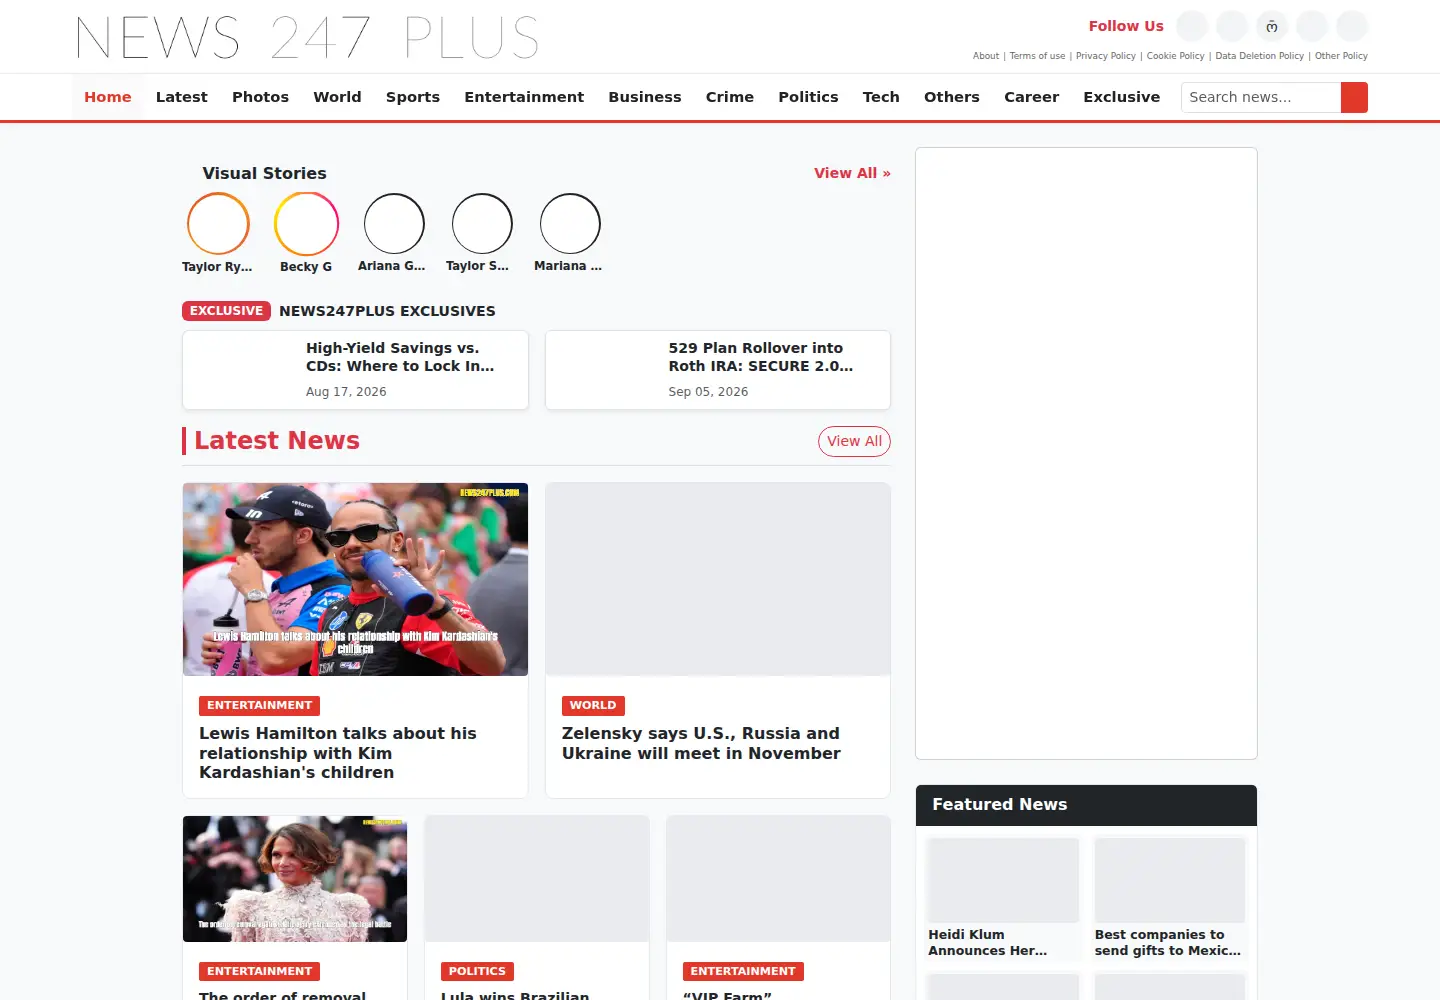1440x1000 pixels.
Task: Open the Other Policy link
Action: [x=1341, y=56]
